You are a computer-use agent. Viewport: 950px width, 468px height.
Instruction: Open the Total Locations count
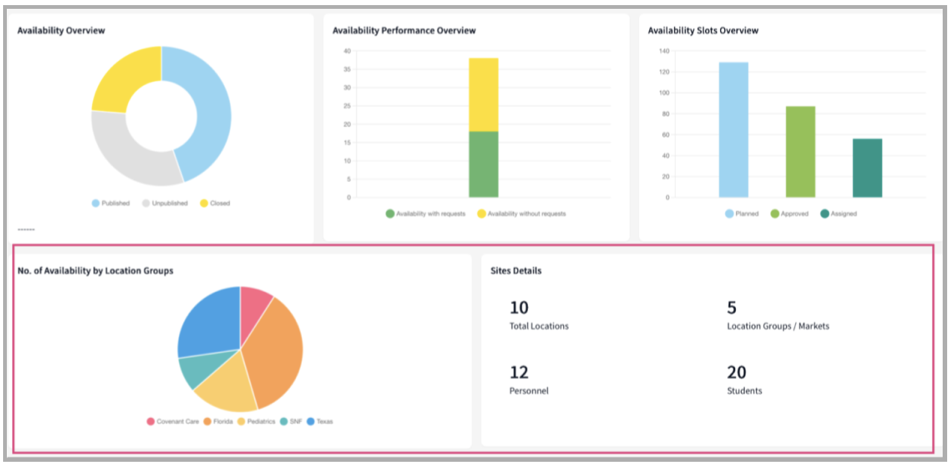519,308
